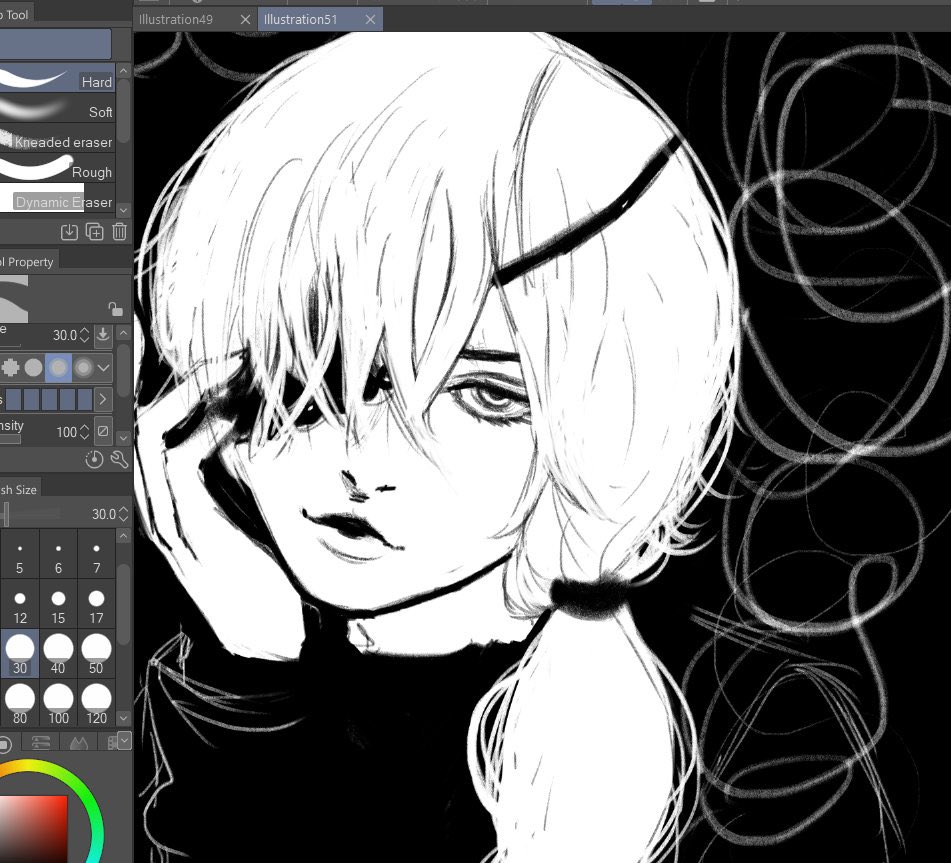951x863 pixels.
Task: Select the pixelated no anti-aliasing option
Action: tap(10, 368)
